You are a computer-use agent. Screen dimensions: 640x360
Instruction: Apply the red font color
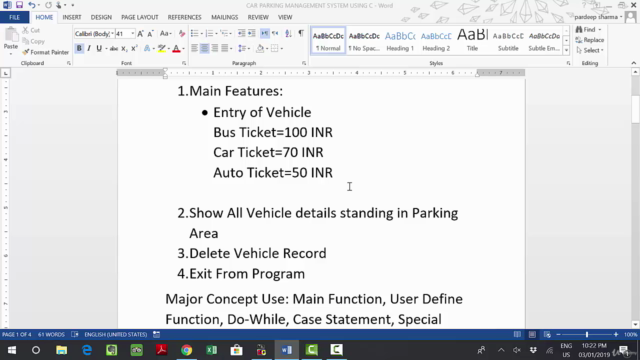176,49
